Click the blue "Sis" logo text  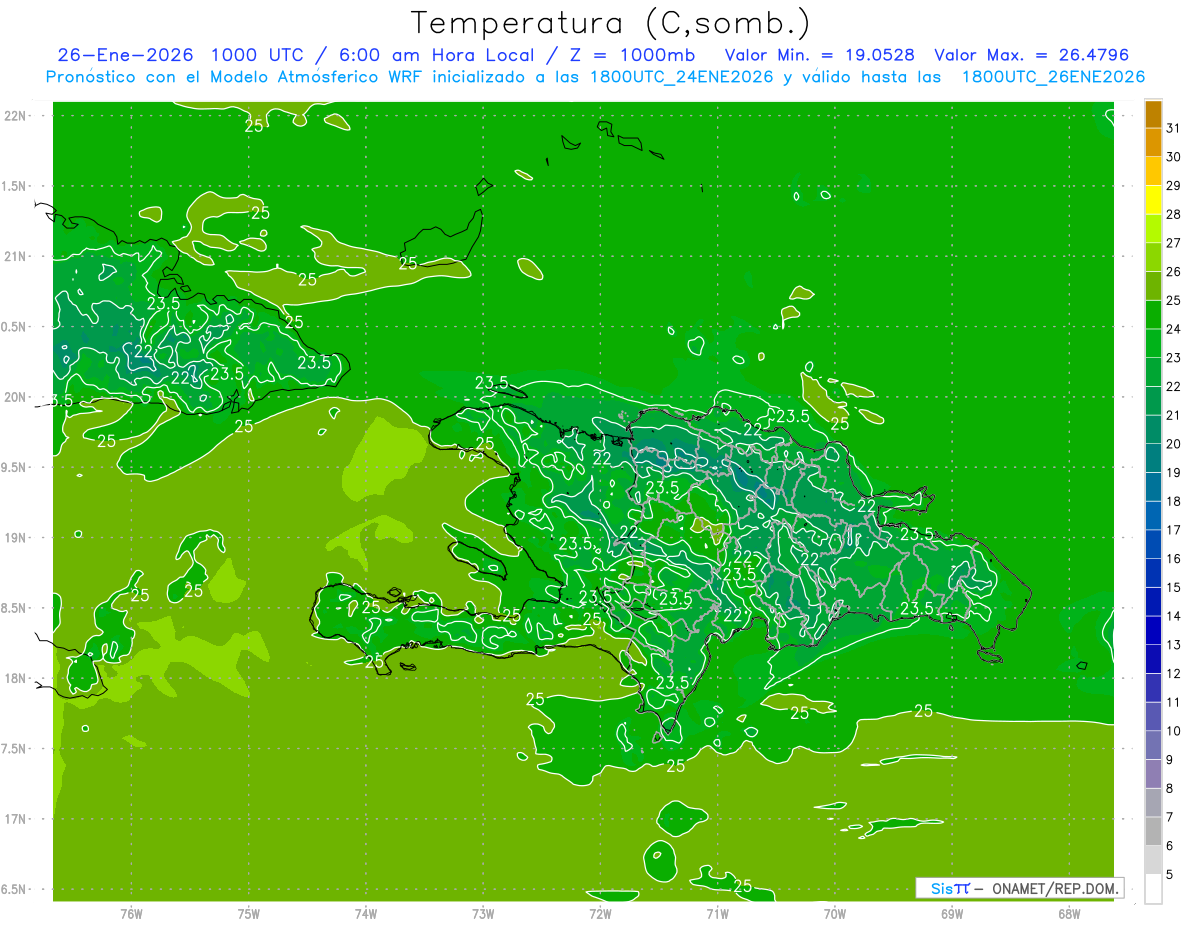click(941, 888)
